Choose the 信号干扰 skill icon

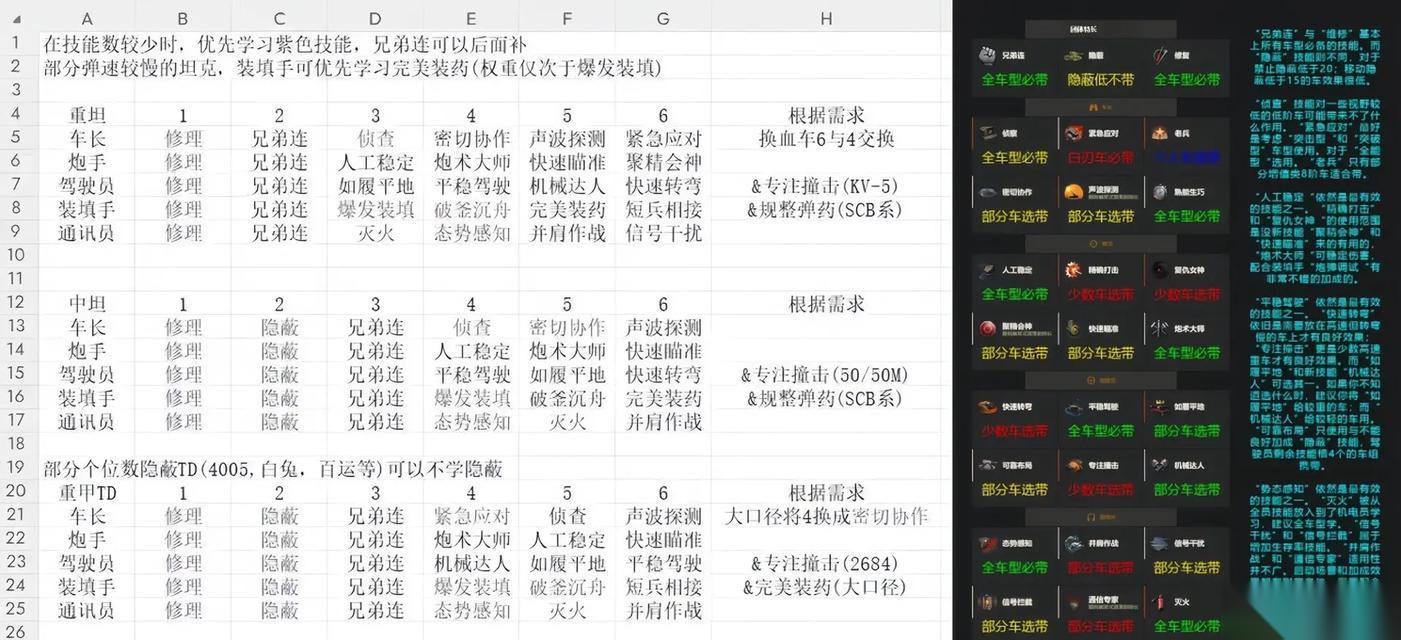1160,544
